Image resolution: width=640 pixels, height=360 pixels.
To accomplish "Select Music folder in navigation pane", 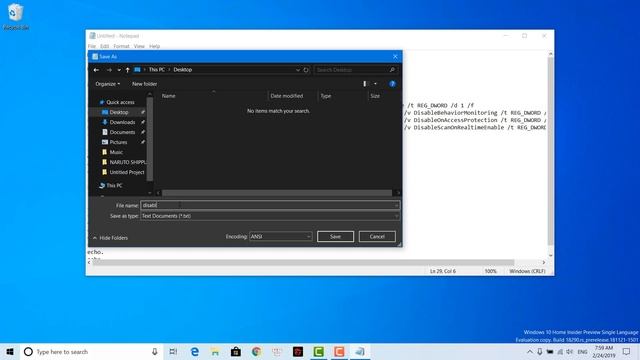I will 116,152.
